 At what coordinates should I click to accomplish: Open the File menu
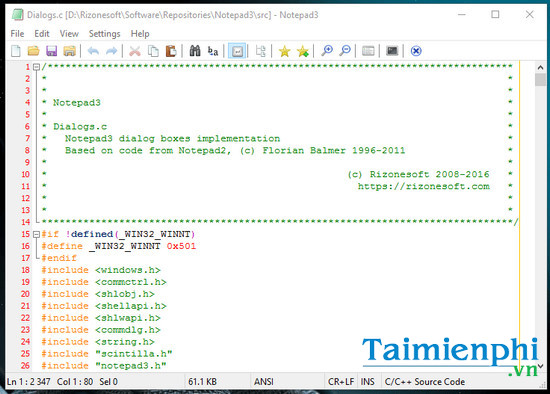point(17,34)
